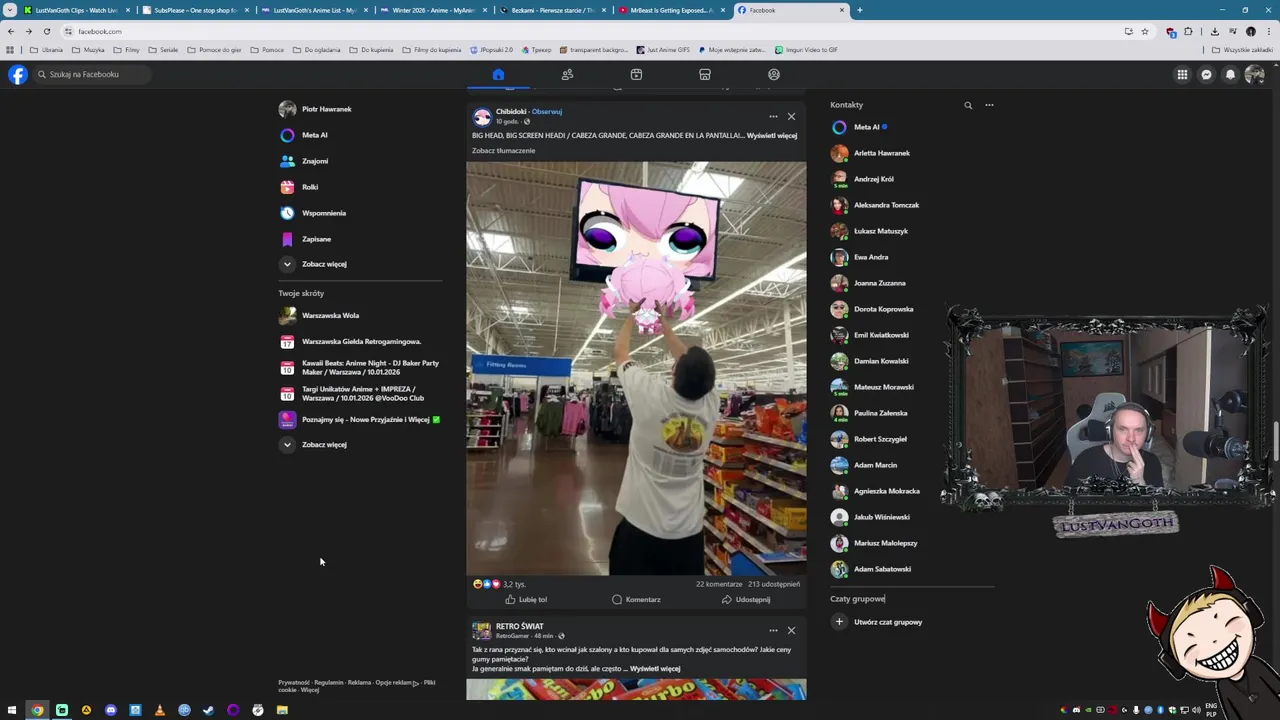Open Chibidoki post three-dots options menu
Image resolution: width=1280 pixels, height=720 pixels.
click(773, 116)
